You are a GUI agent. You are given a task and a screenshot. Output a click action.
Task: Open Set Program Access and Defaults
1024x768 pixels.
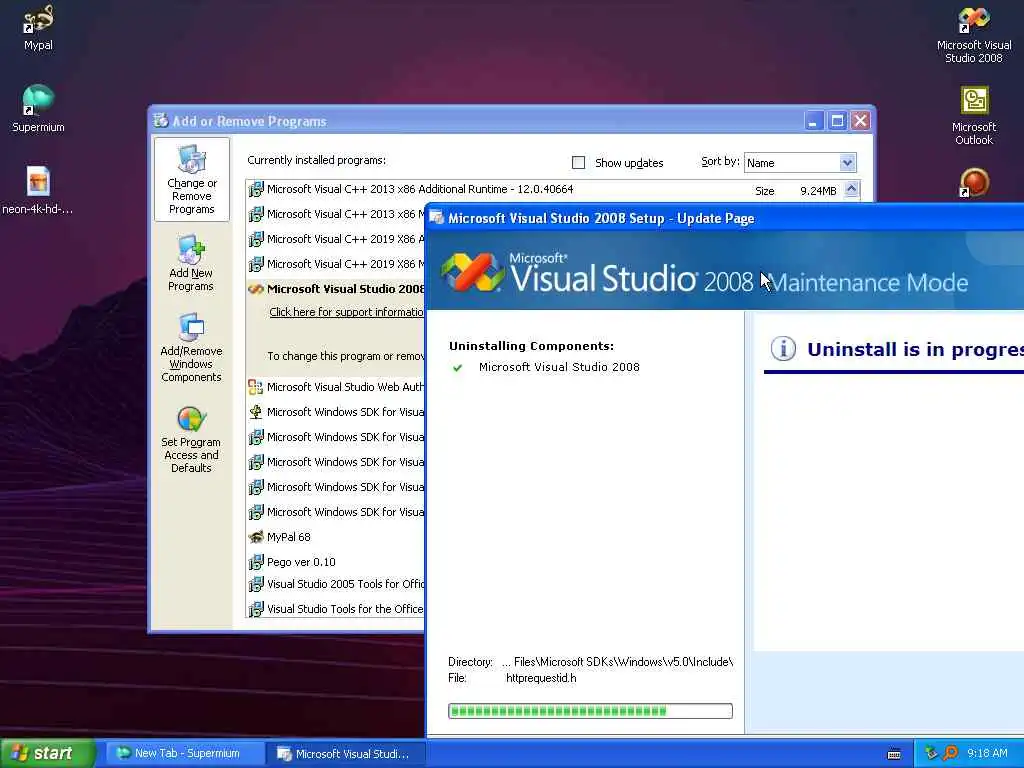point(191,440)
